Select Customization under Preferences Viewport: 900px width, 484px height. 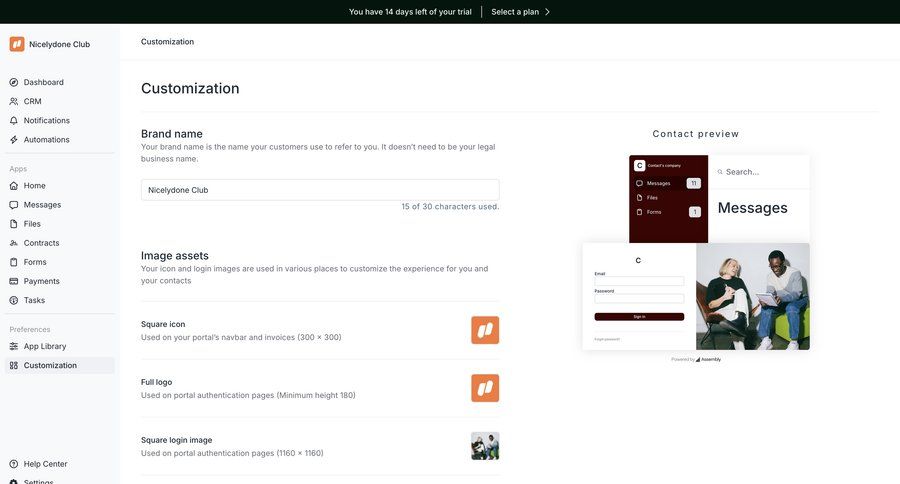click(x=60, y=365)
